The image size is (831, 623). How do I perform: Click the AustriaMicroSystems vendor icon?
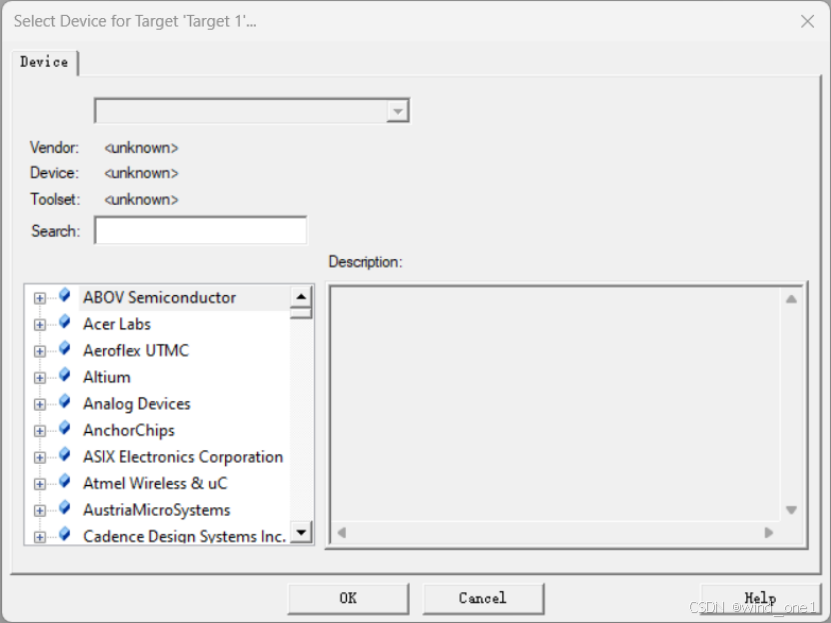(x=65, y=508)
